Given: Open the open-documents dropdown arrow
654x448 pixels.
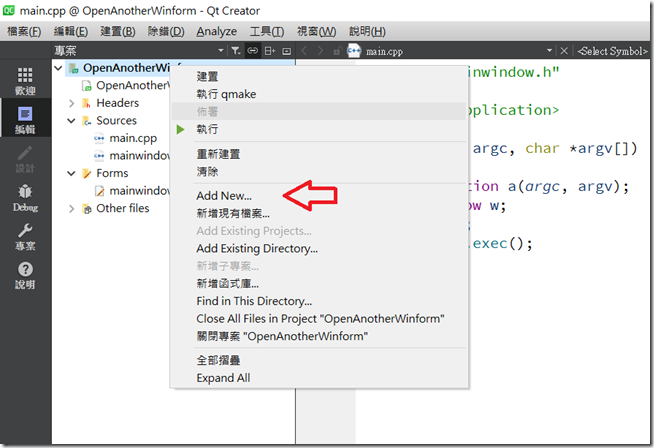Looking at the screenshot, I should click(549, 51).
